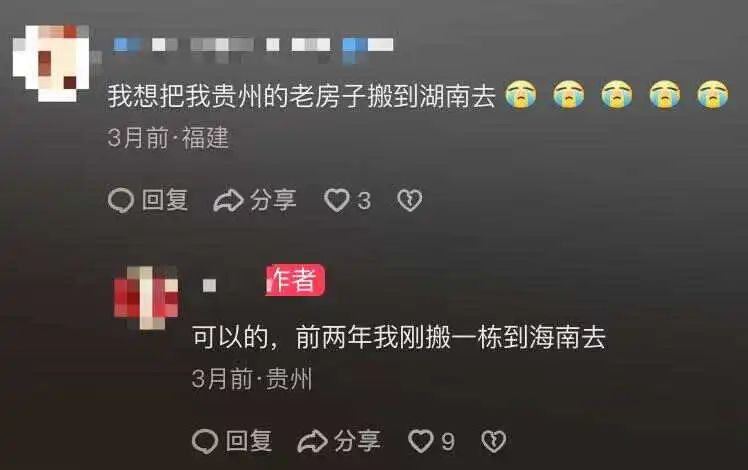This screenshot has height=470, width=748.
Task: Open the first commenter's pixelated avatar
Action: tap(52, 62)
